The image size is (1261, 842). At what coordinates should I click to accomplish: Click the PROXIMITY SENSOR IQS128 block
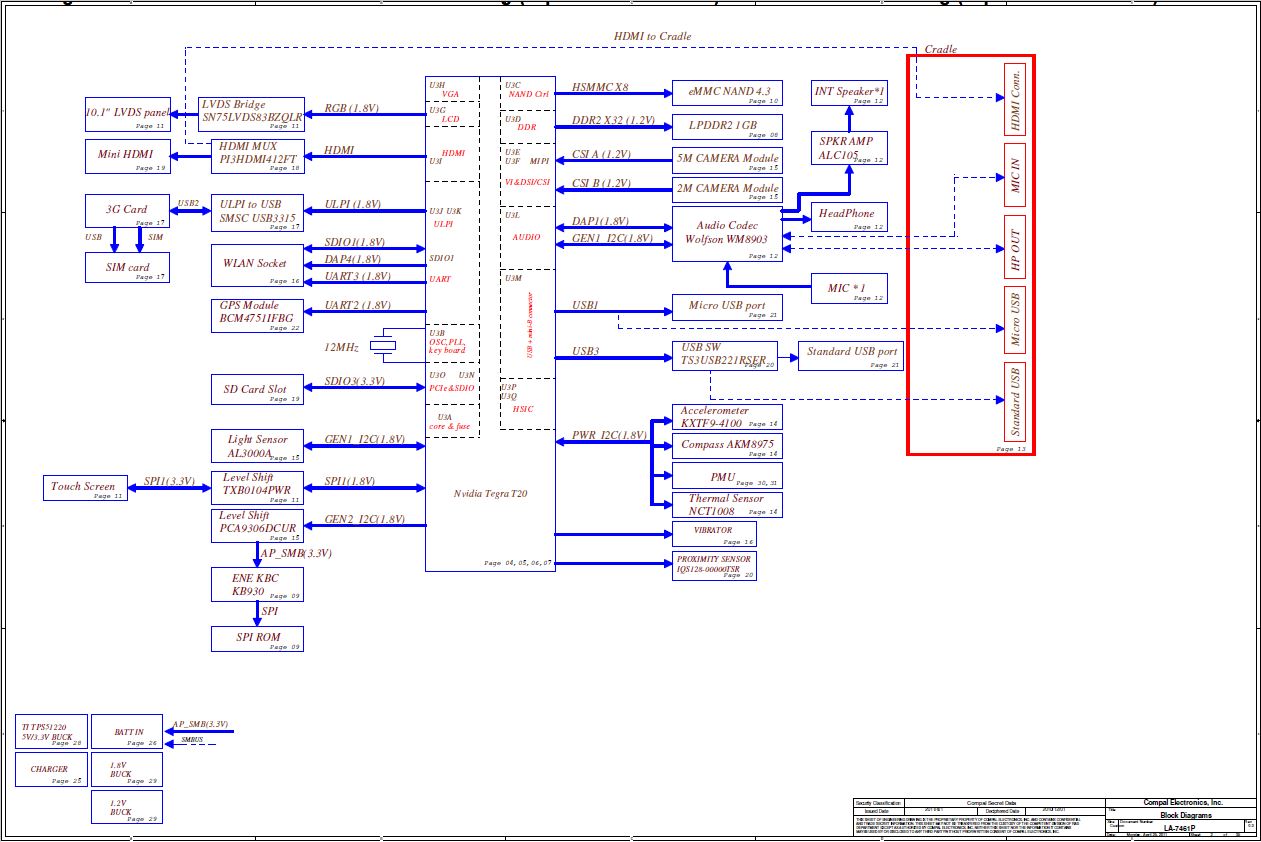tap(714, 566)
